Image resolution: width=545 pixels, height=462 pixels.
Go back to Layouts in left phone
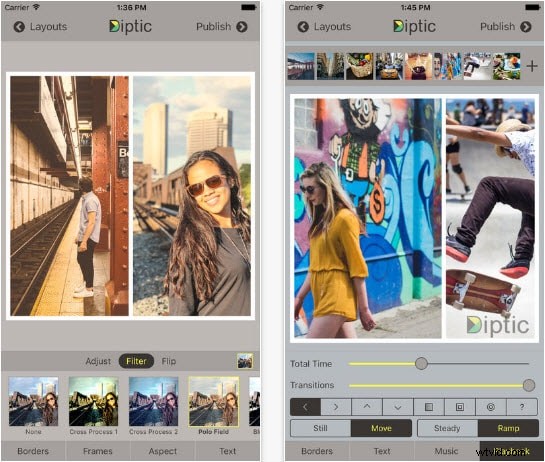coord(40,27)
